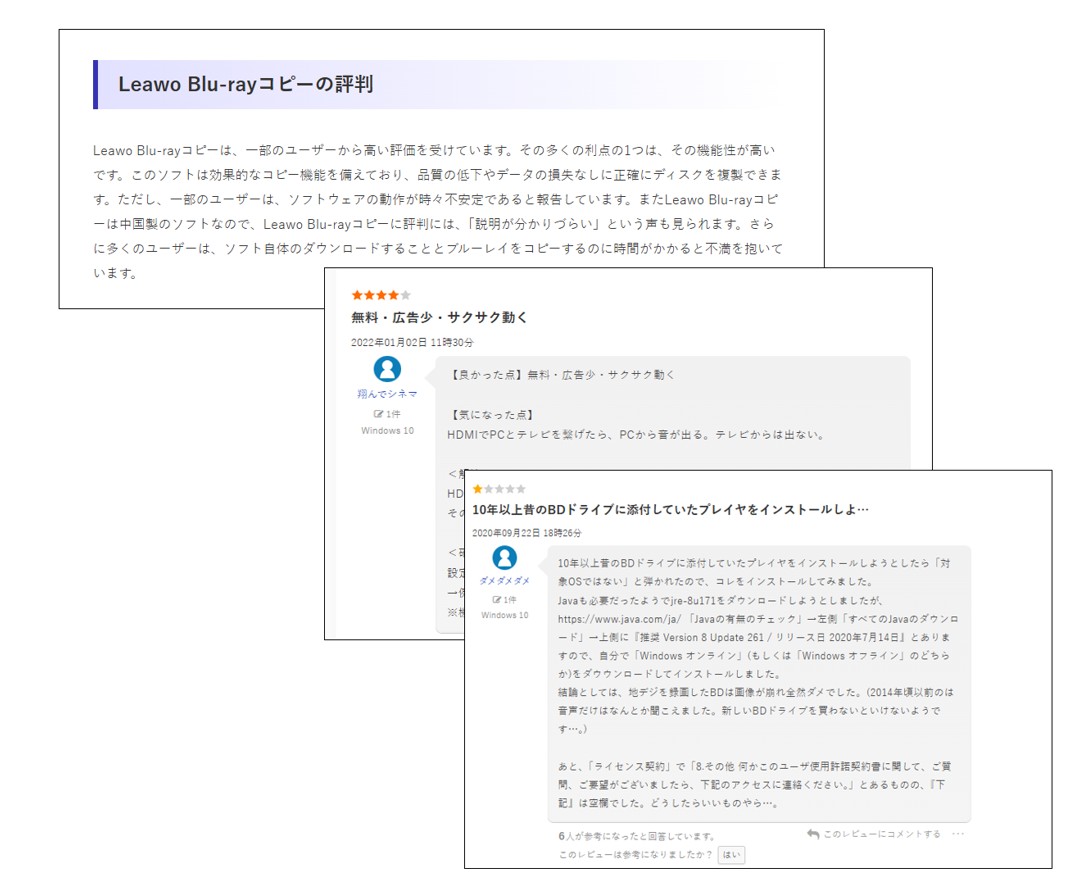The height and width of the screenshot is (889, 1074).
Task: Click the one-star rating of the second review
Action: pos(499,489)
